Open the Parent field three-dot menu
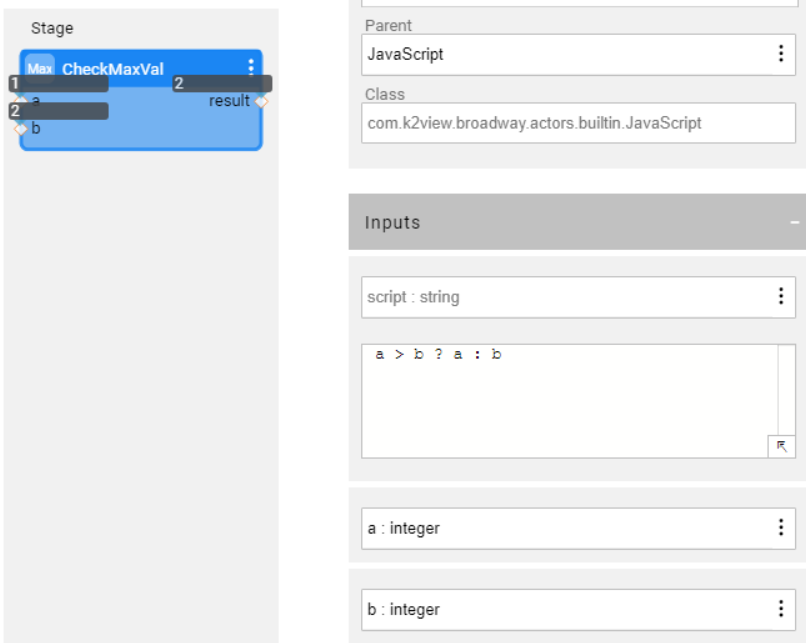 (780, 54)
